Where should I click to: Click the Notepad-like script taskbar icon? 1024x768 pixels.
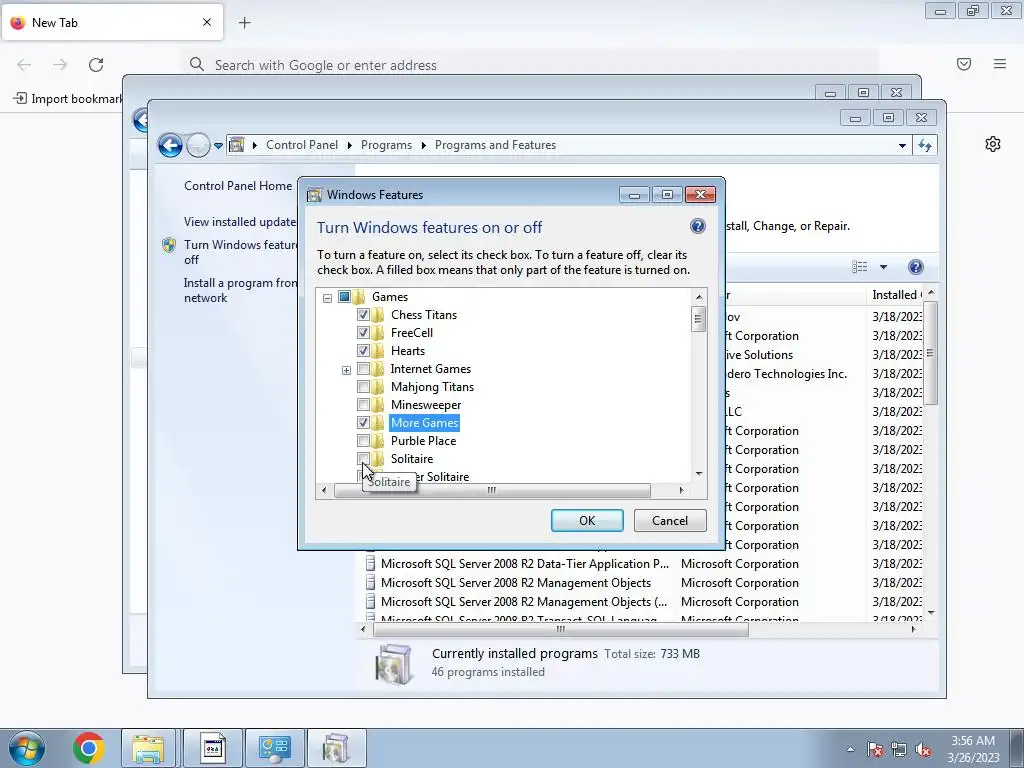(x=212, y=748)
